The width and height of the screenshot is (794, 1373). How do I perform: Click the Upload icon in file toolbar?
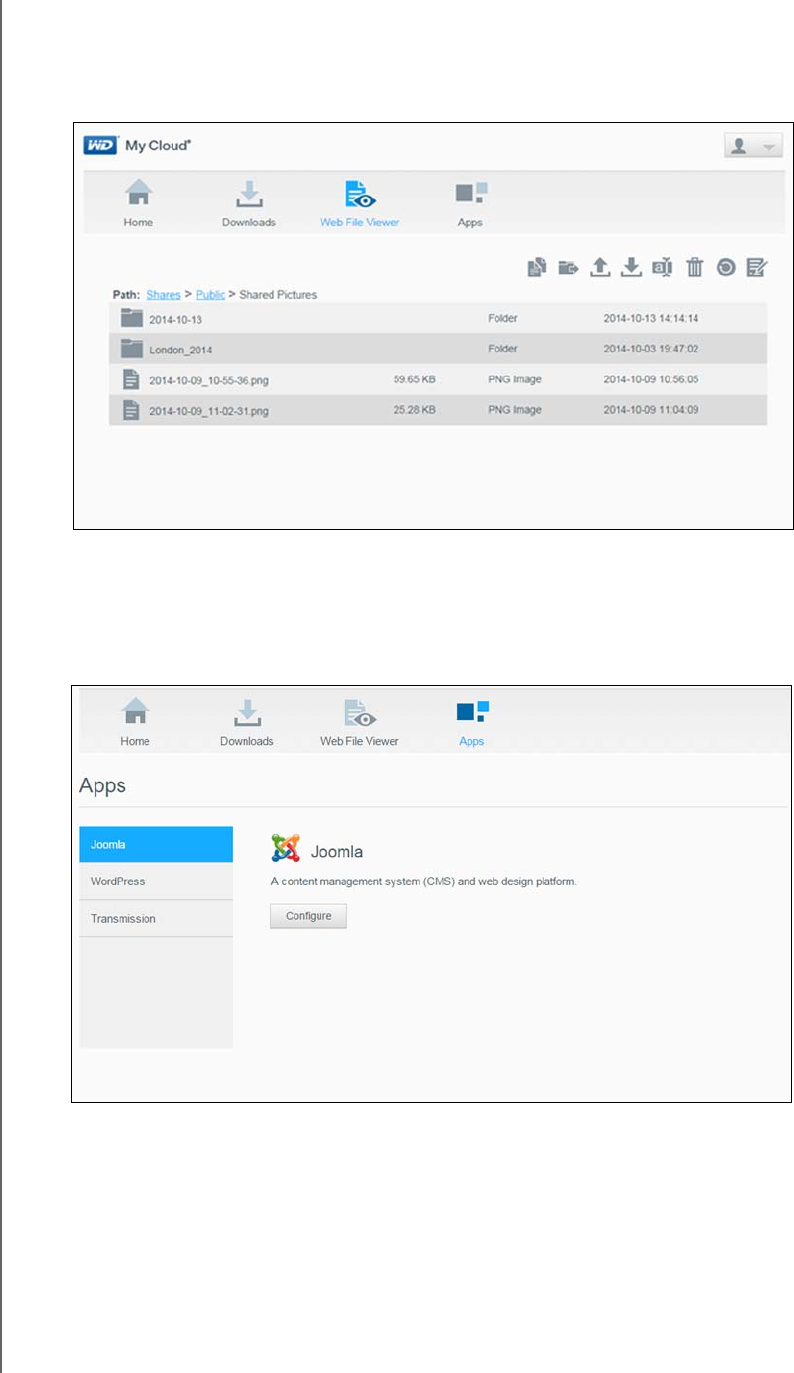pos(600,267)
